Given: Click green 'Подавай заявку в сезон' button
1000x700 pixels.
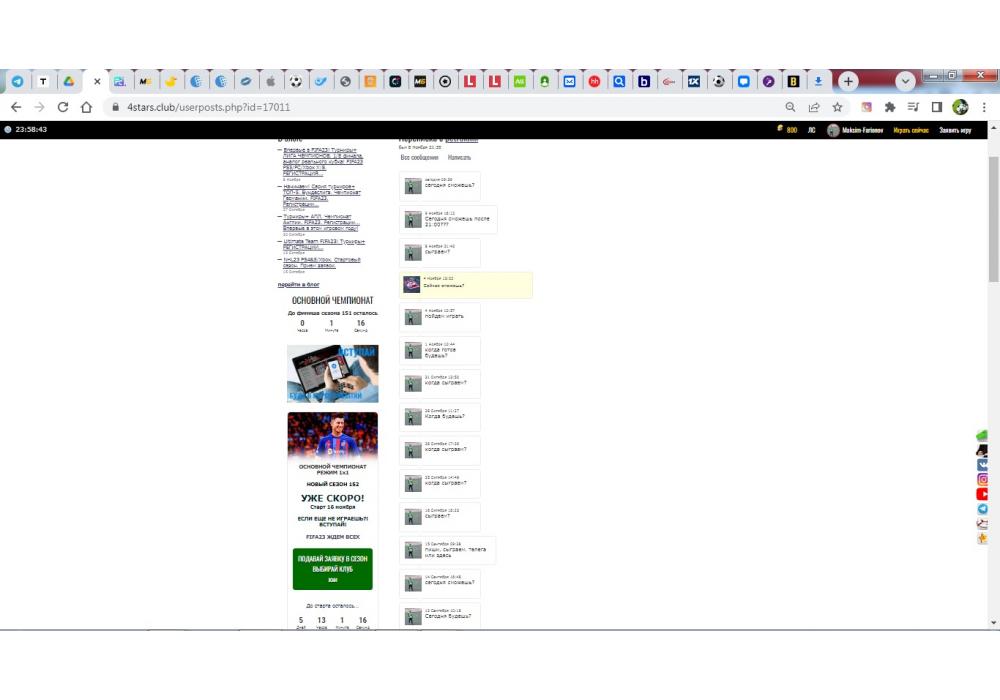Looking at the screenshot, I should 332,568.
